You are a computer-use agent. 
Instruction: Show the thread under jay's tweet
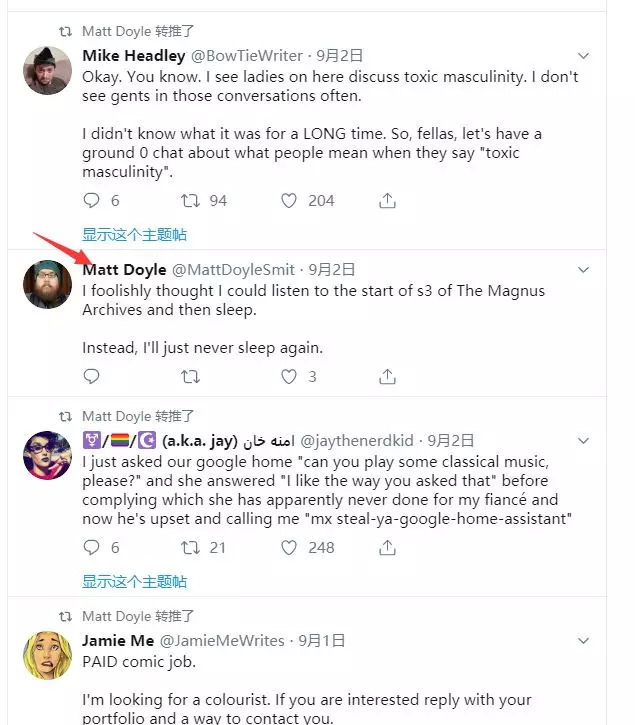[134, 581]
